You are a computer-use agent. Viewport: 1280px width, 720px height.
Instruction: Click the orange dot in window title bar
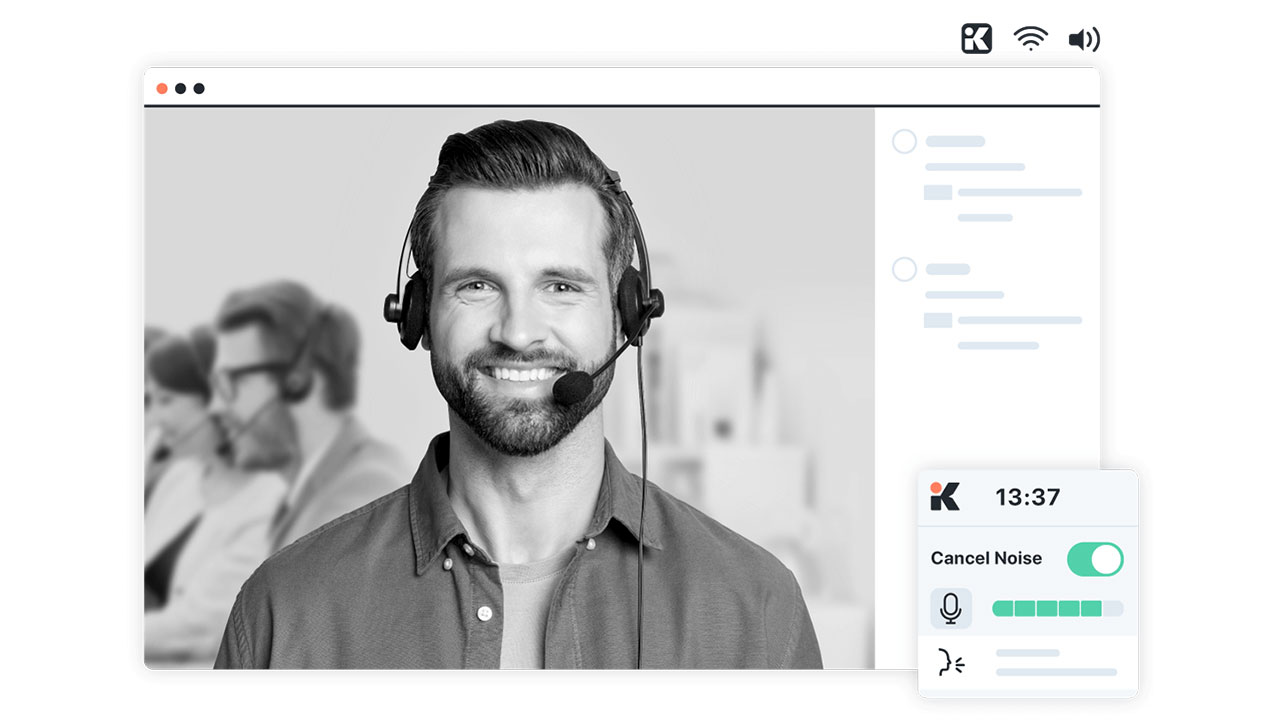[x=162, y=88]
